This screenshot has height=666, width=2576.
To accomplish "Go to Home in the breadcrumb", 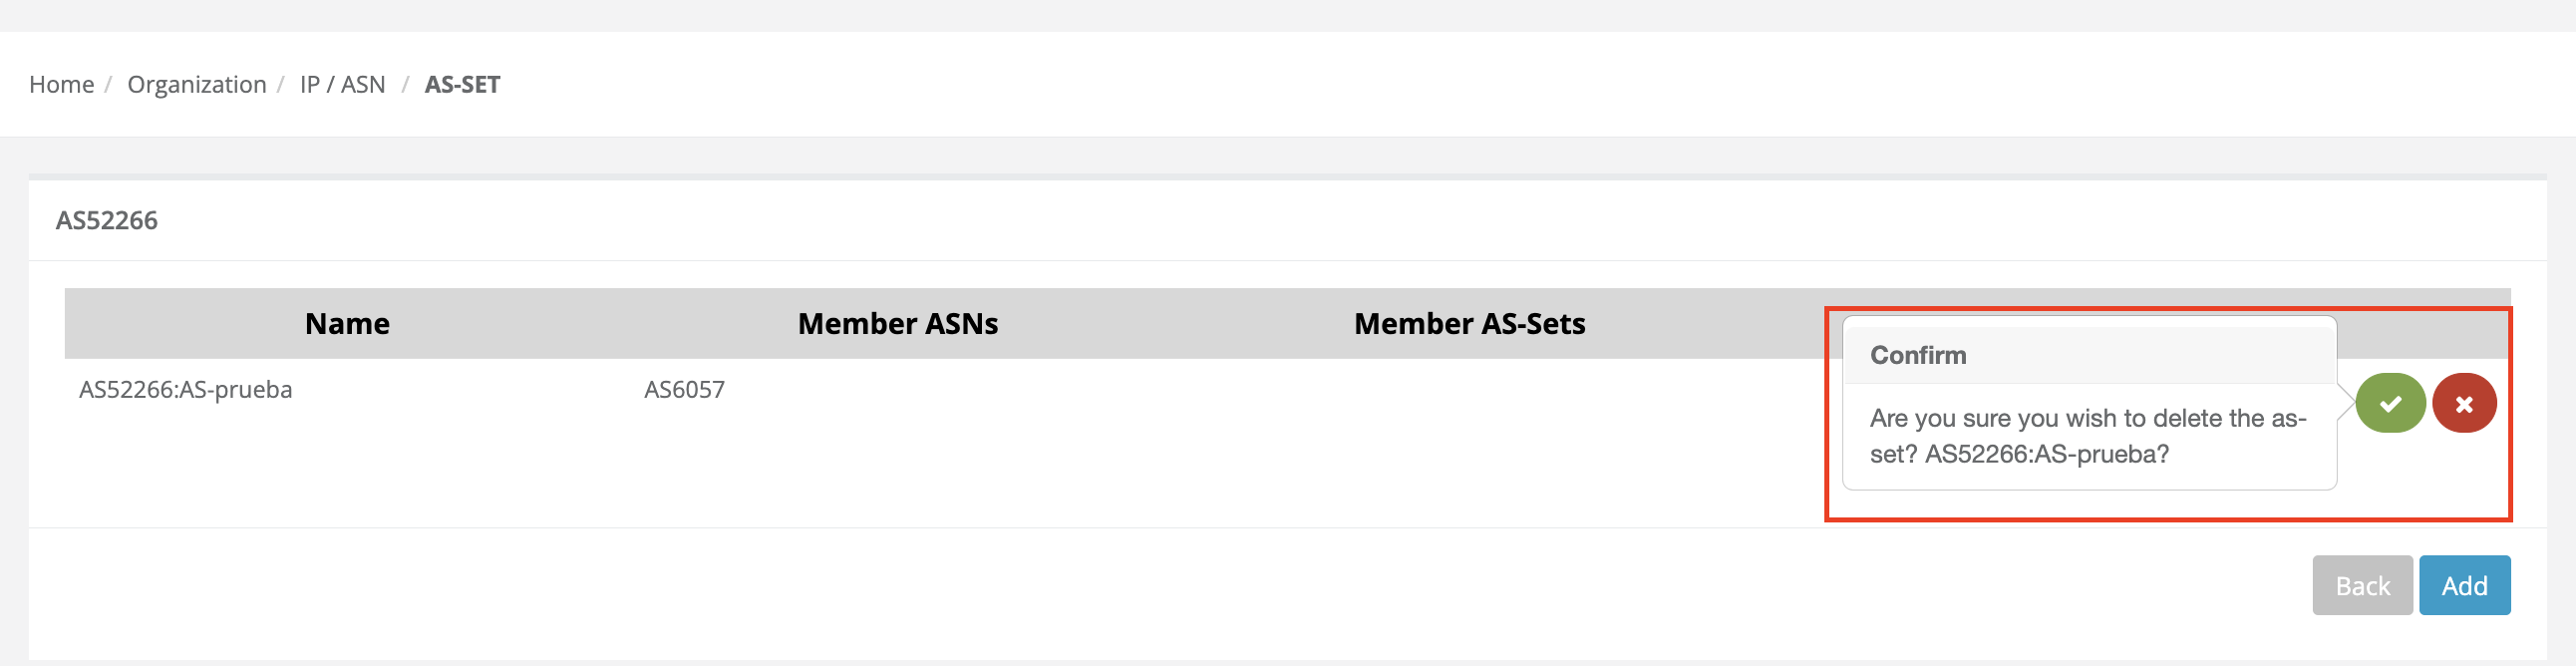I will tap(61, 85).
